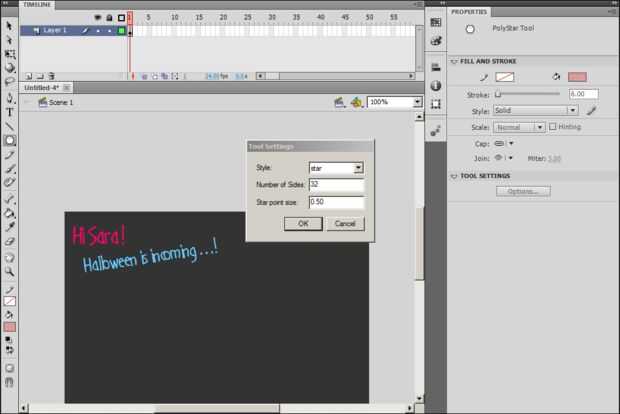Select the Pen tool

[x=9, y=98]
